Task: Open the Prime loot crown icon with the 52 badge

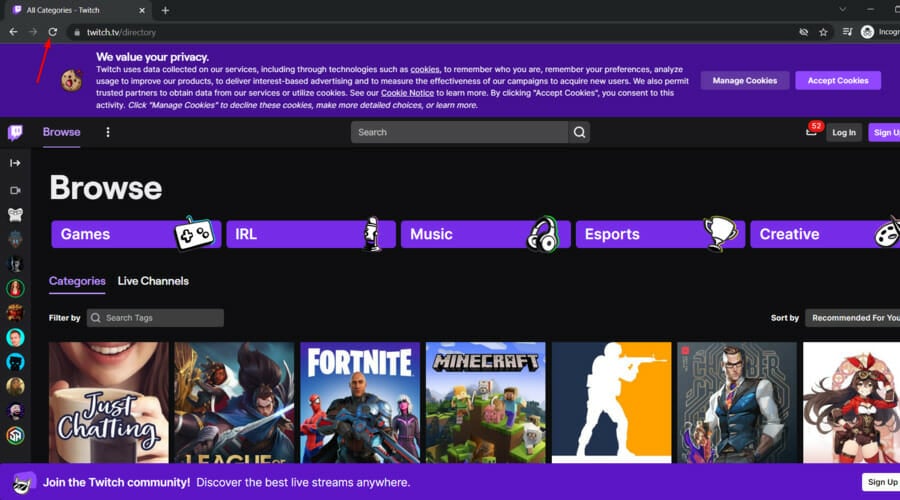Action: (811, 132)
